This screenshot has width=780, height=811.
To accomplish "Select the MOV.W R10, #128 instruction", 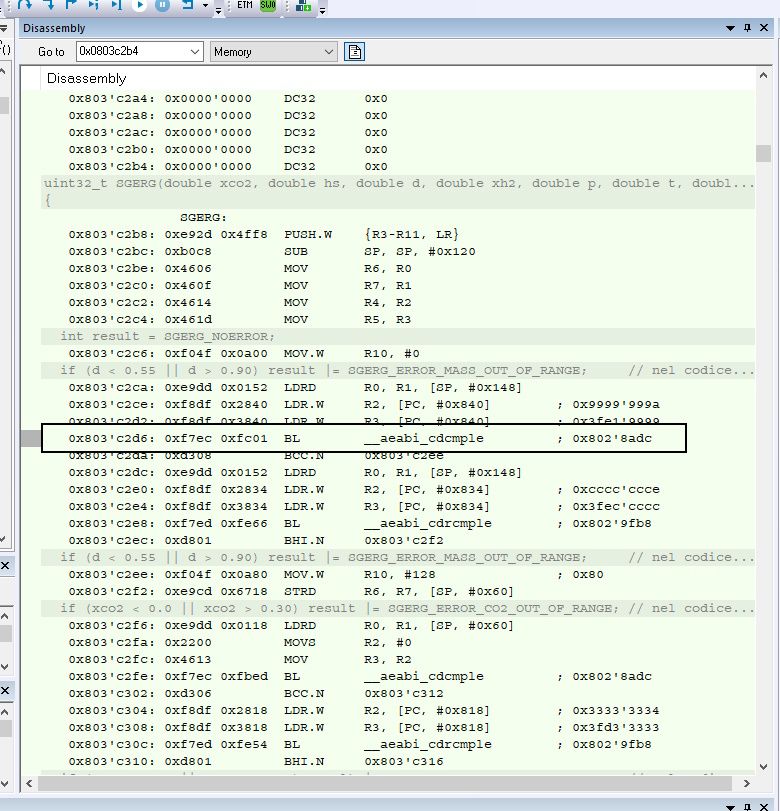I will (398, 575).
